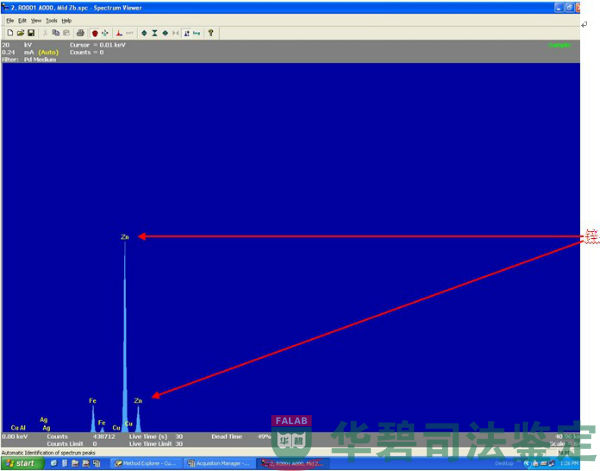The width and height of the screenshot is (600, 471).
Task: Click the blue element-identify toolbar icon
Action: click(x=187, y=33)
